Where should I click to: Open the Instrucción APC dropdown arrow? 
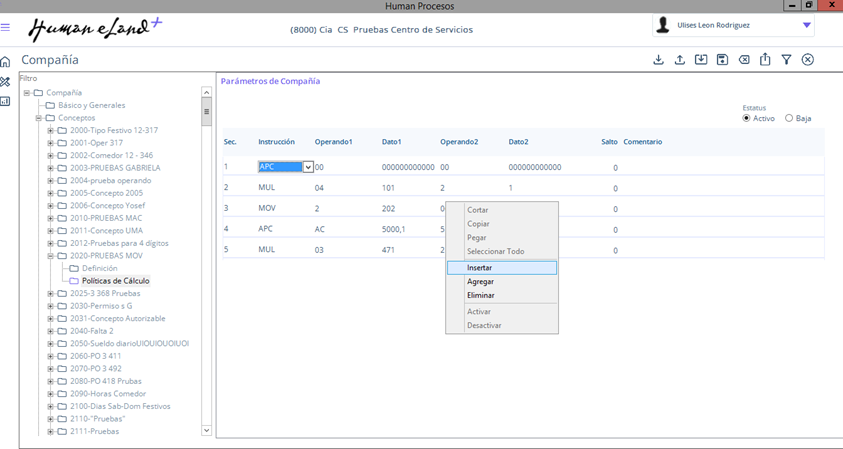point(308,168)
